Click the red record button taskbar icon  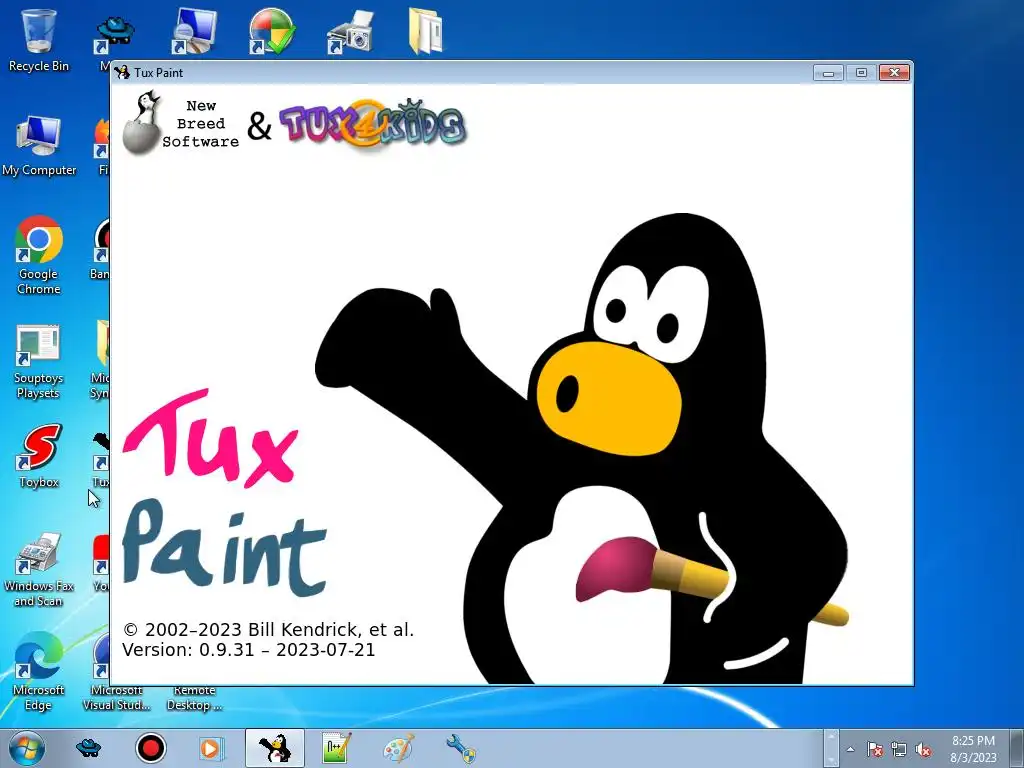[151, 748]
